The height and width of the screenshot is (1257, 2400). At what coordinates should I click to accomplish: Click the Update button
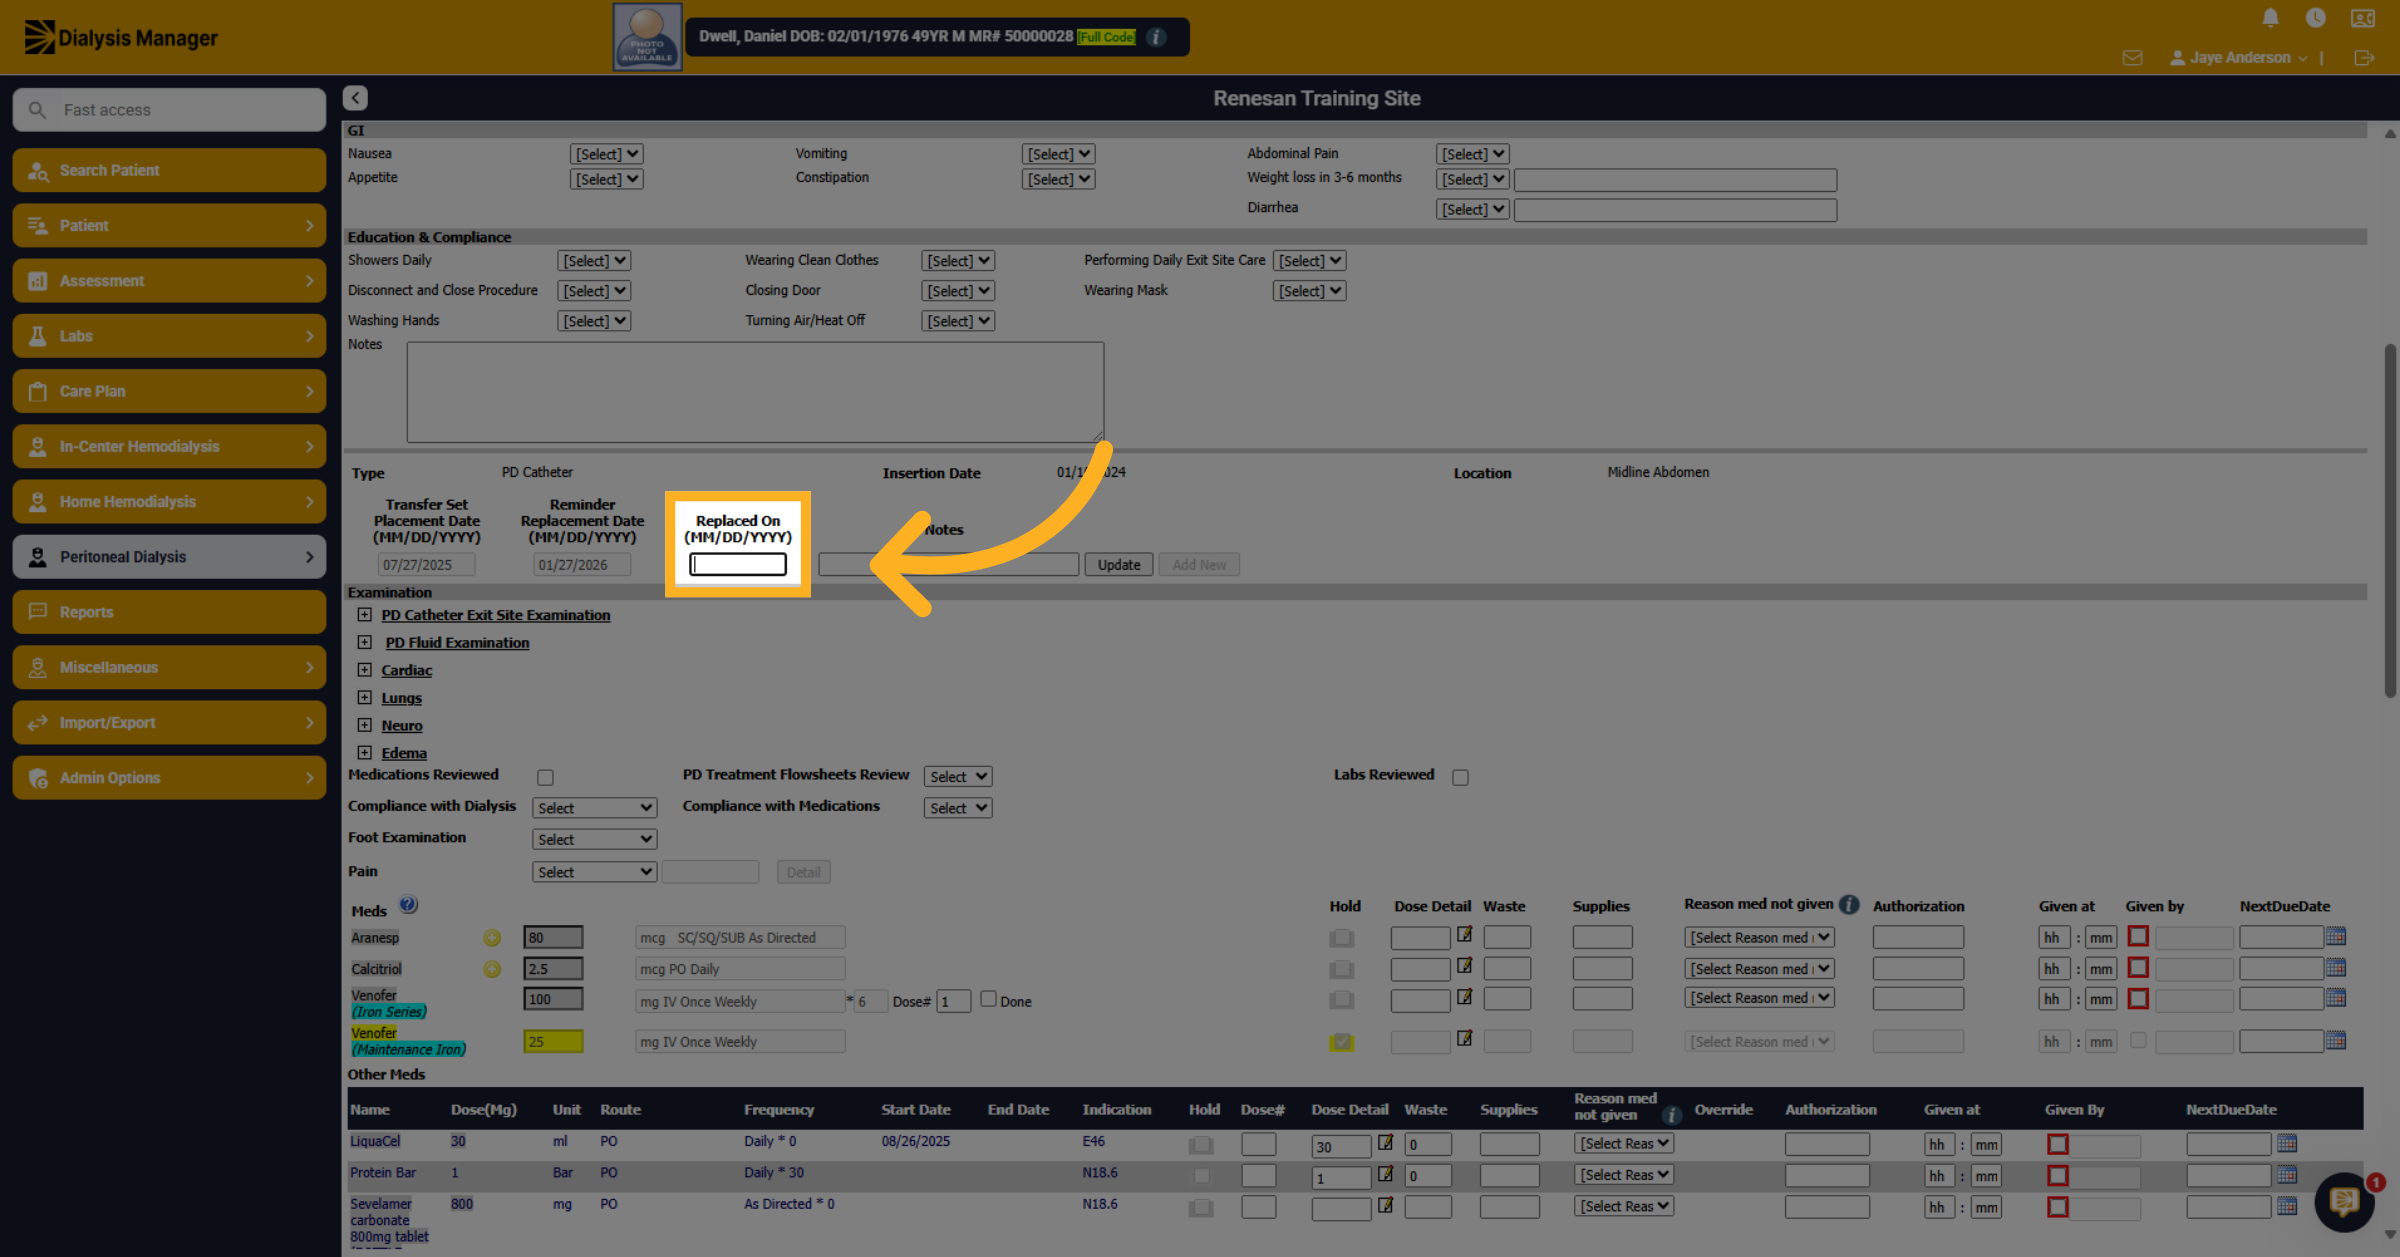[1119, 565]
